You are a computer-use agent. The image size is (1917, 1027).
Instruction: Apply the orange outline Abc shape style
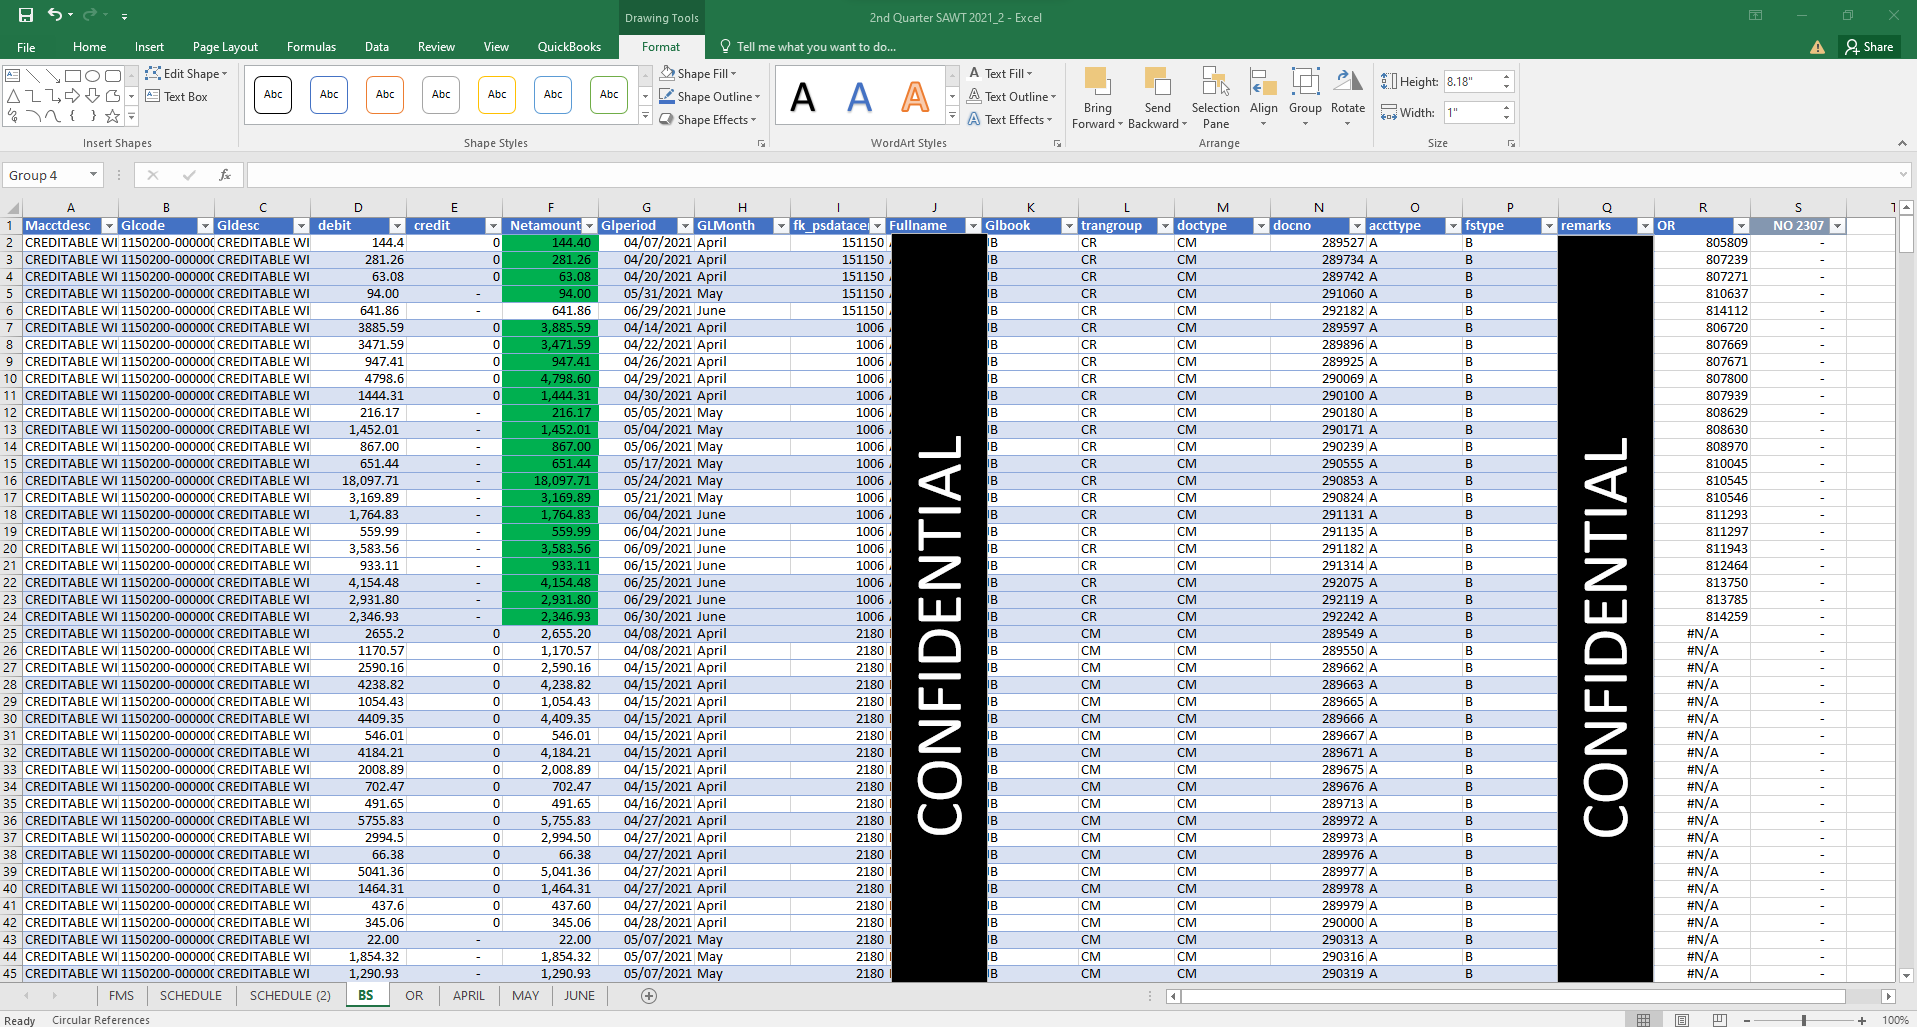pyautogui.click(x=385, y=95)
